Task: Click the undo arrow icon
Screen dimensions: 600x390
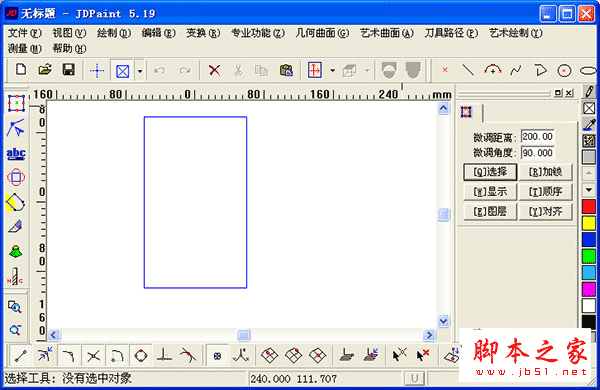Action: (x=159, y=71)
